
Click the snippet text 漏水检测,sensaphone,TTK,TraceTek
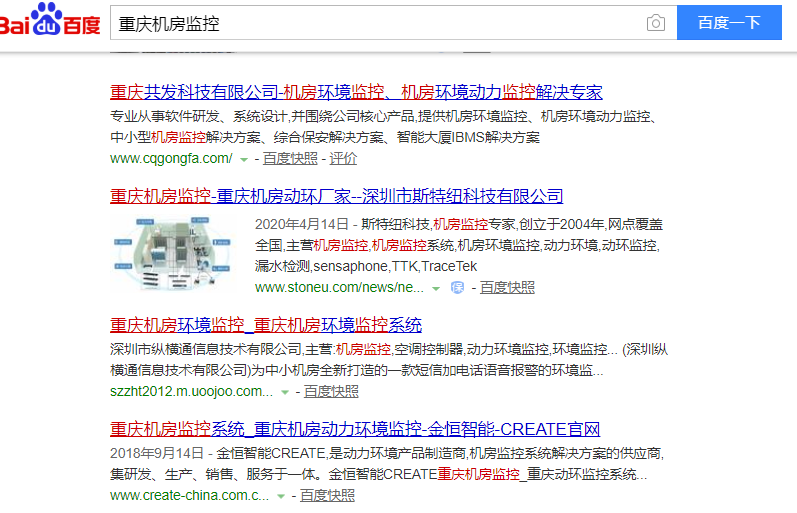pyautogui.click(x=366, y=266)
